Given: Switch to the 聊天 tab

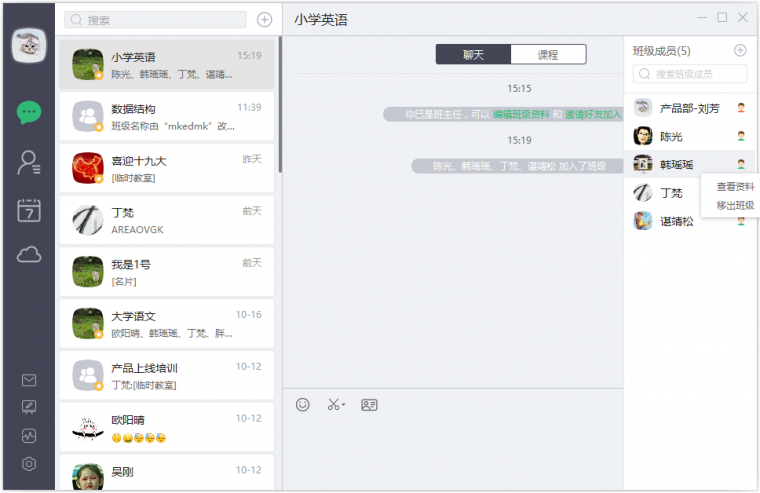Looking at the screenshot, I should (x=473, y=55).
